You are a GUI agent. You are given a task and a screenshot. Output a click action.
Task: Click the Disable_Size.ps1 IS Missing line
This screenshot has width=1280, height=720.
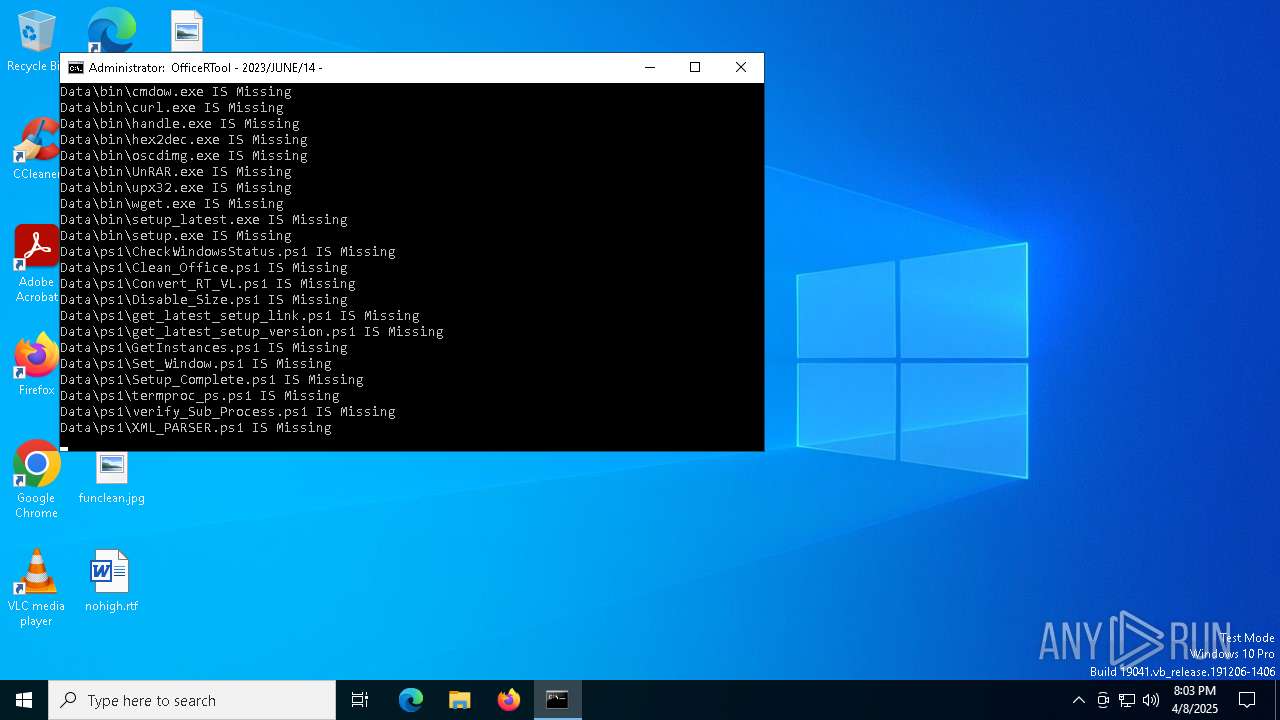pos(204,300)
